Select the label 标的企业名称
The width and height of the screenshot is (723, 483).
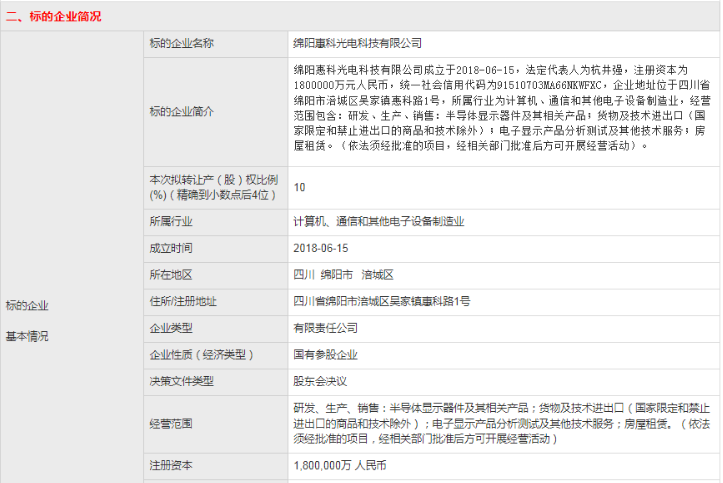coord(181,43)
